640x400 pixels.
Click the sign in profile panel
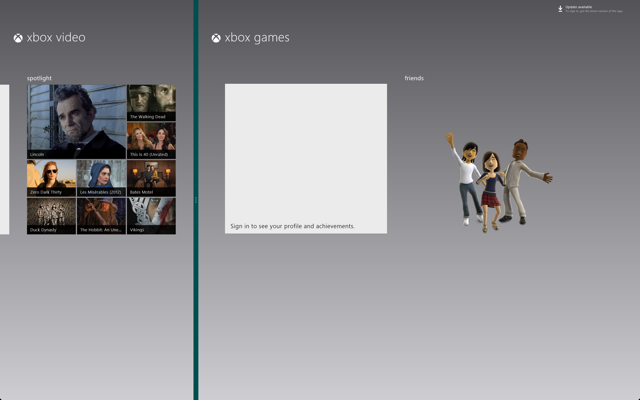(x=306, y=159)
